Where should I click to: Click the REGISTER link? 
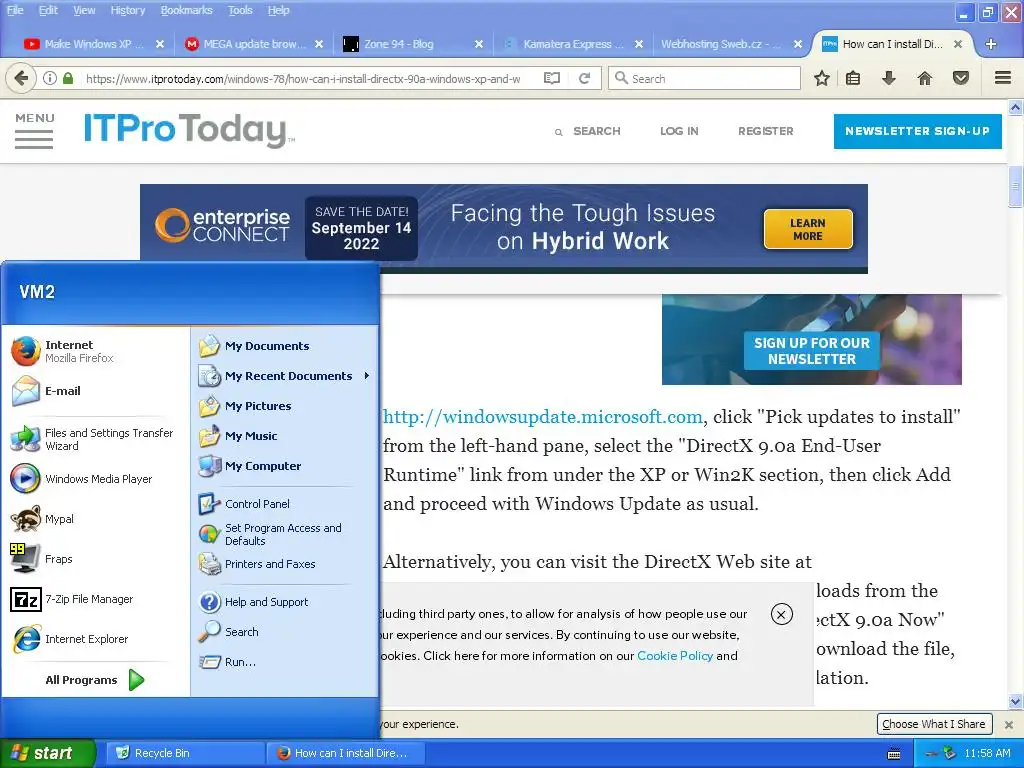point(765,131)
